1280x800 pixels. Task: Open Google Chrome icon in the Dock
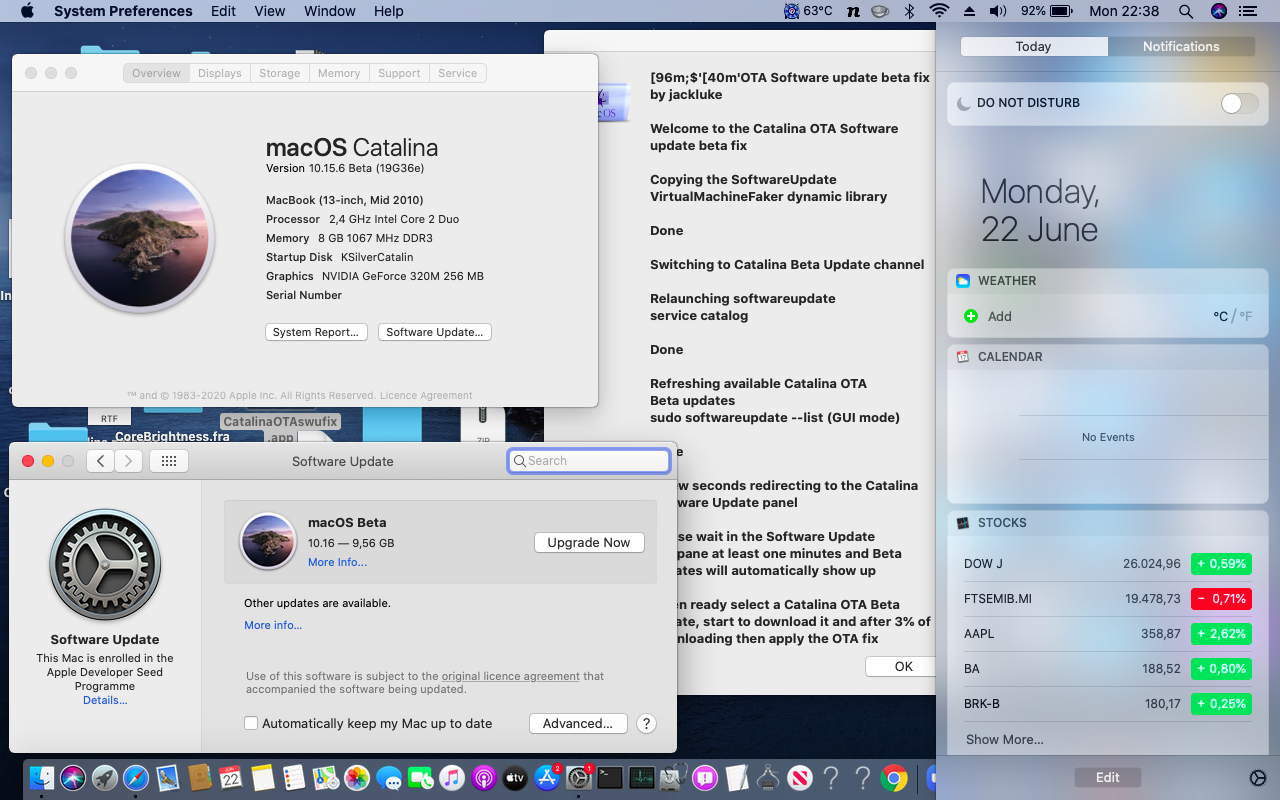point(894,777)
